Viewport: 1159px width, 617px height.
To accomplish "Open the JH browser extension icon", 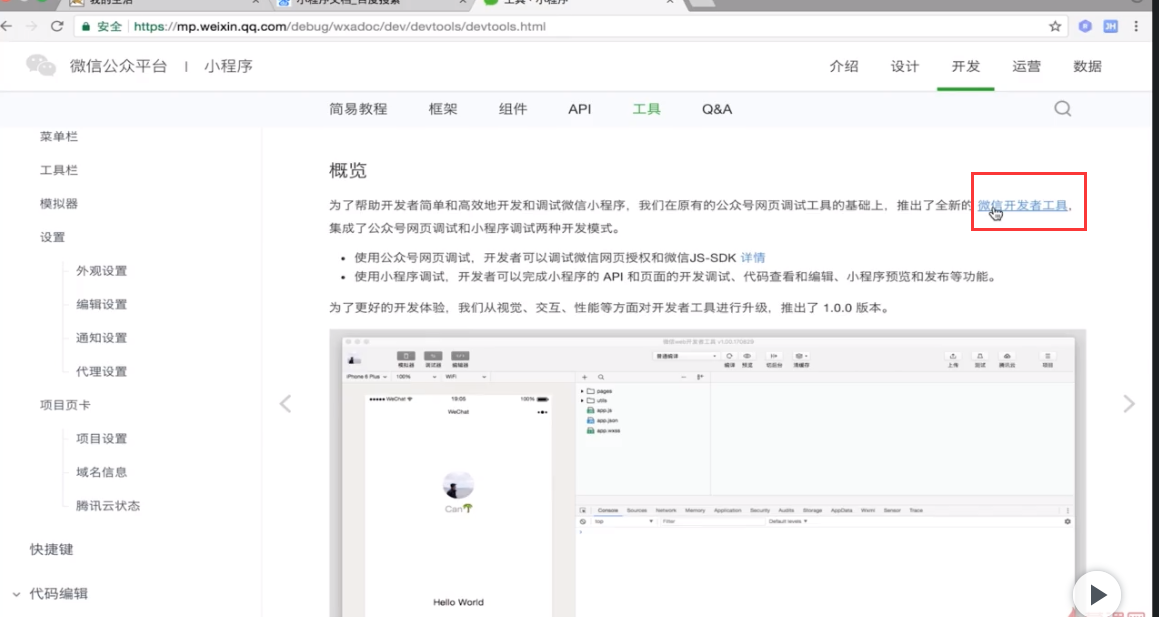I will pos(1110,27).
